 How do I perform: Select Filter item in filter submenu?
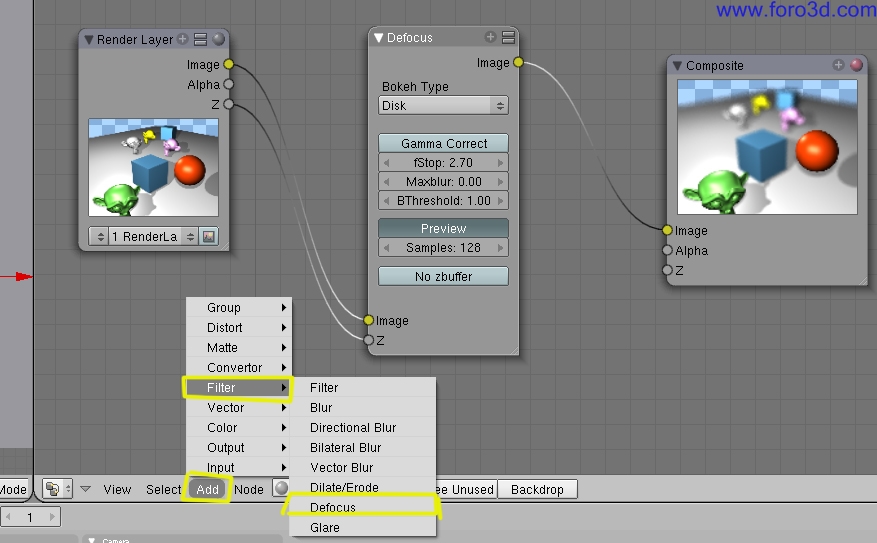click(x=362, y=388)
